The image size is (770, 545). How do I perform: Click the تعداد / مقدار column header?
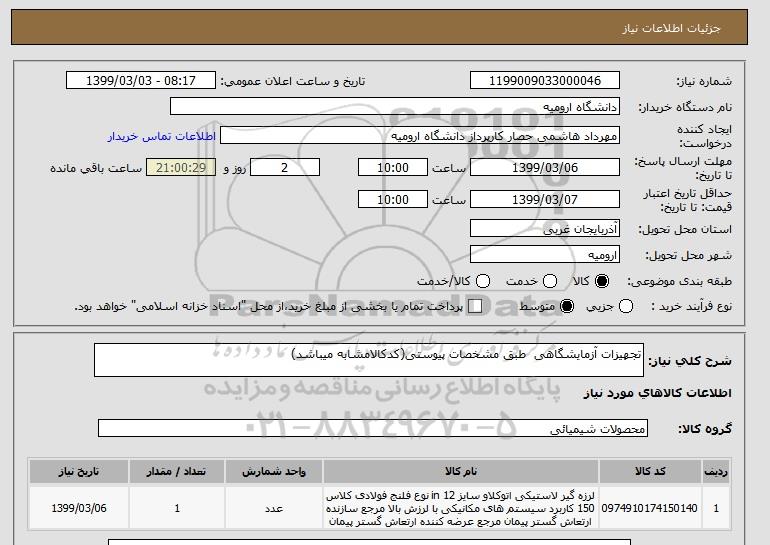click(x=177, y=472)
